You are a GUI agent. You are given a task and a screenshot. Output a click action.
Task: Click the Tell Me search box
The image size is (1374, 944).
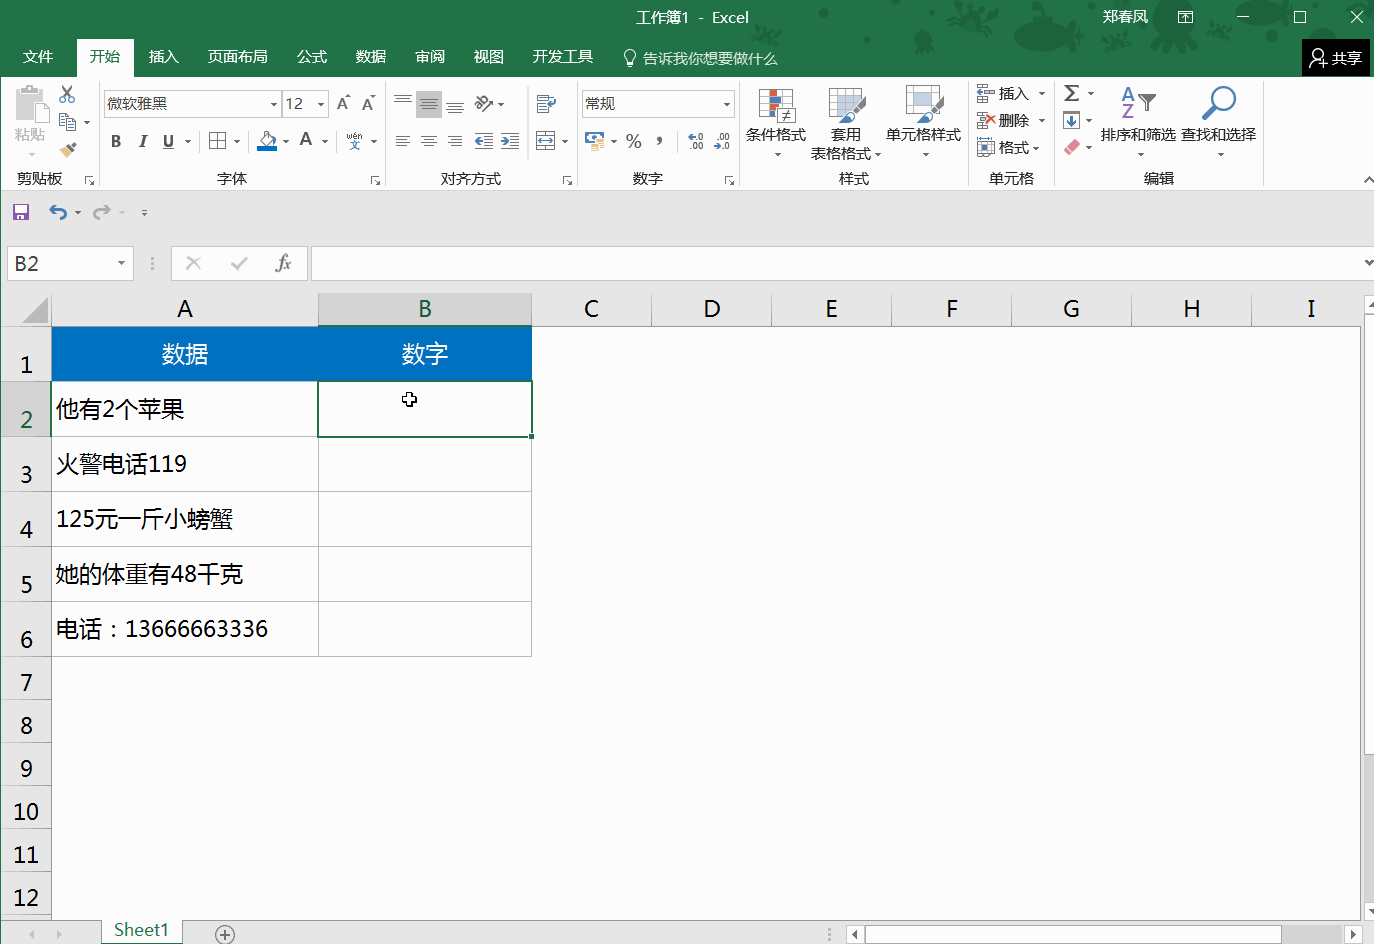pos(700,58)
